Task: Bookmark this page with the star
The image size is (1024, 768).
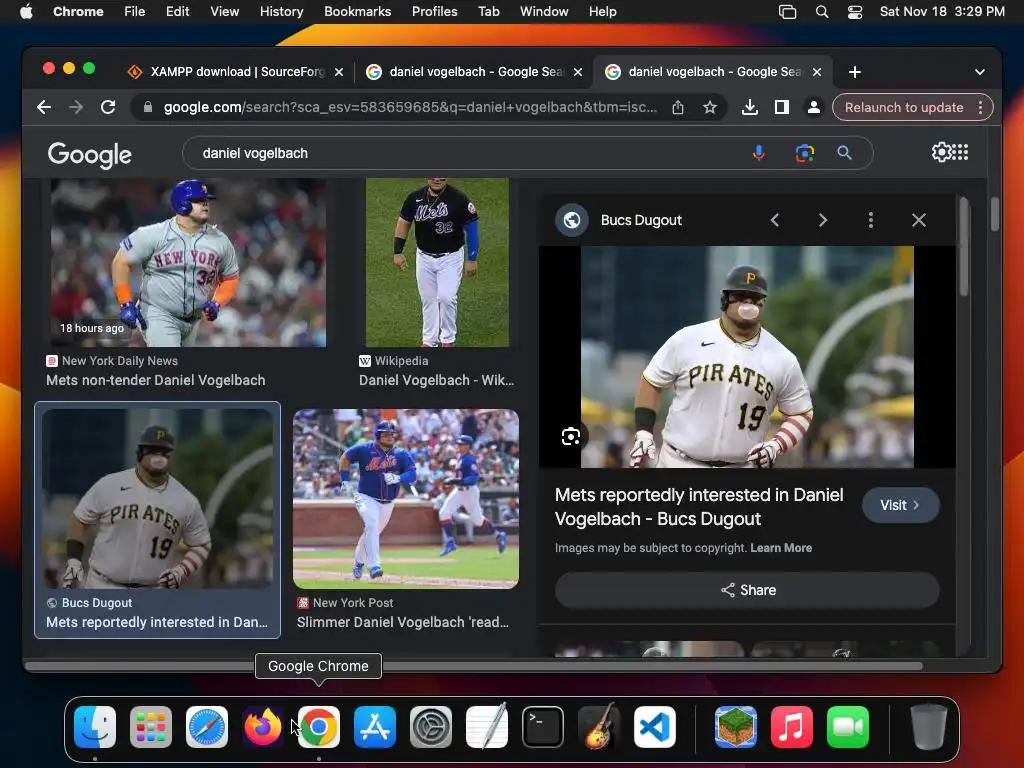Action: click(x=710, y=107)
